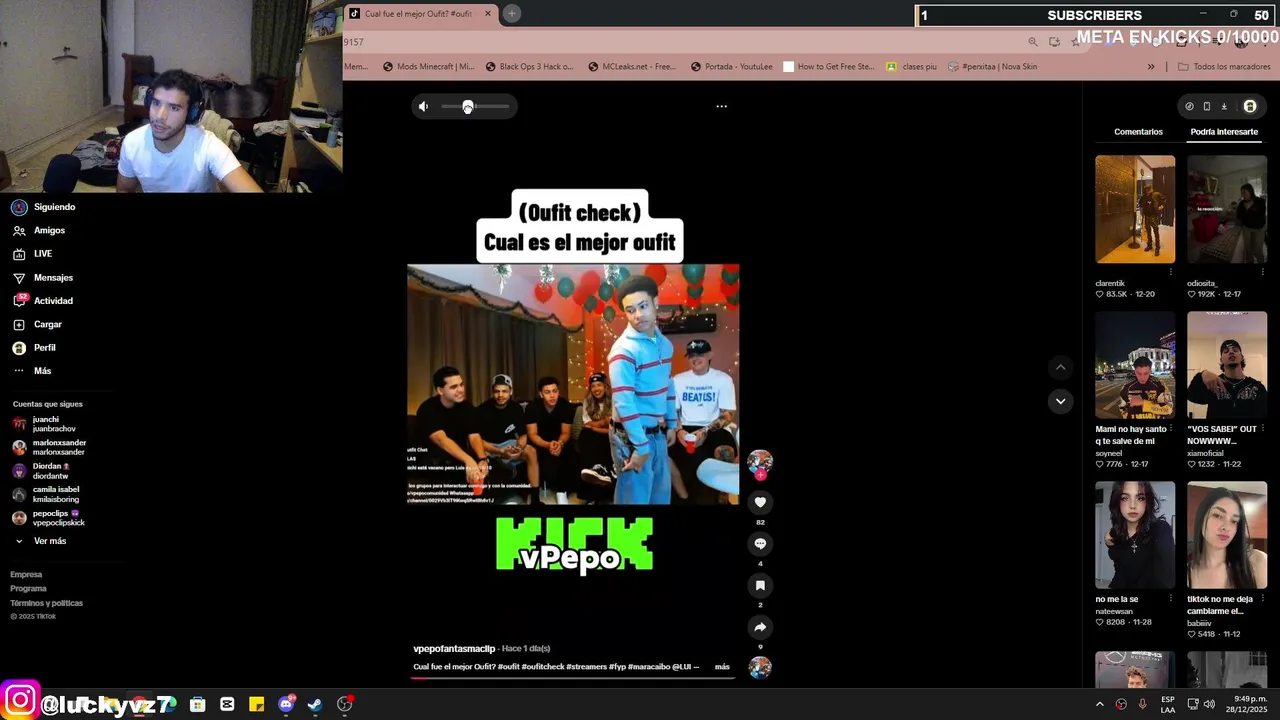Screen dimensions: 1280x720
Task: Open the Programa footer link
Action: coord(28,588)
